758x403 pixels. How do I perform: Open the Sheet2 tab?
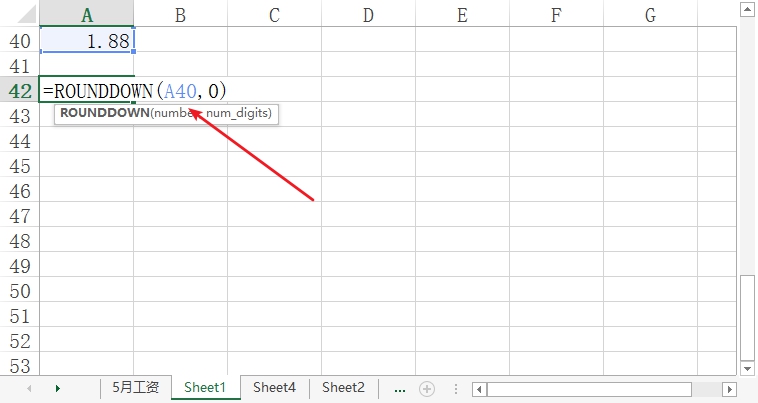pyautogui.click(x=343, y=388)
